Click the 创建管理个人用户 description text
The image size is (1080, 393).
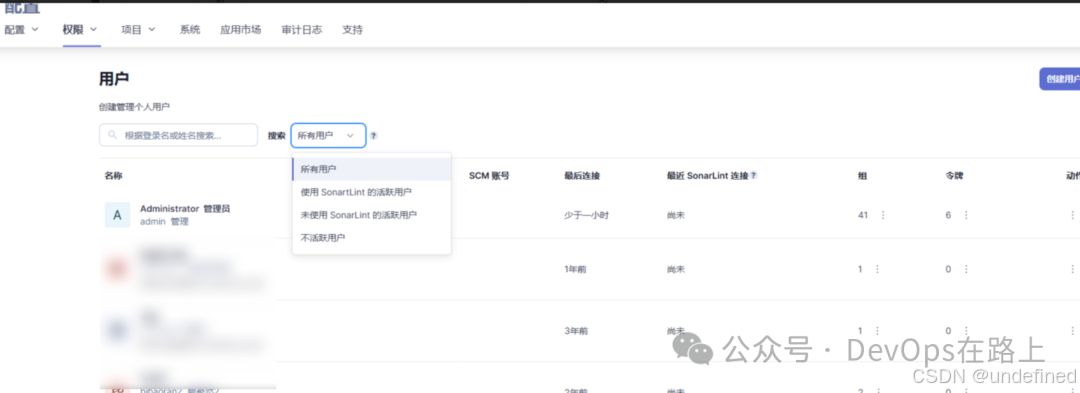pos(134,107)
